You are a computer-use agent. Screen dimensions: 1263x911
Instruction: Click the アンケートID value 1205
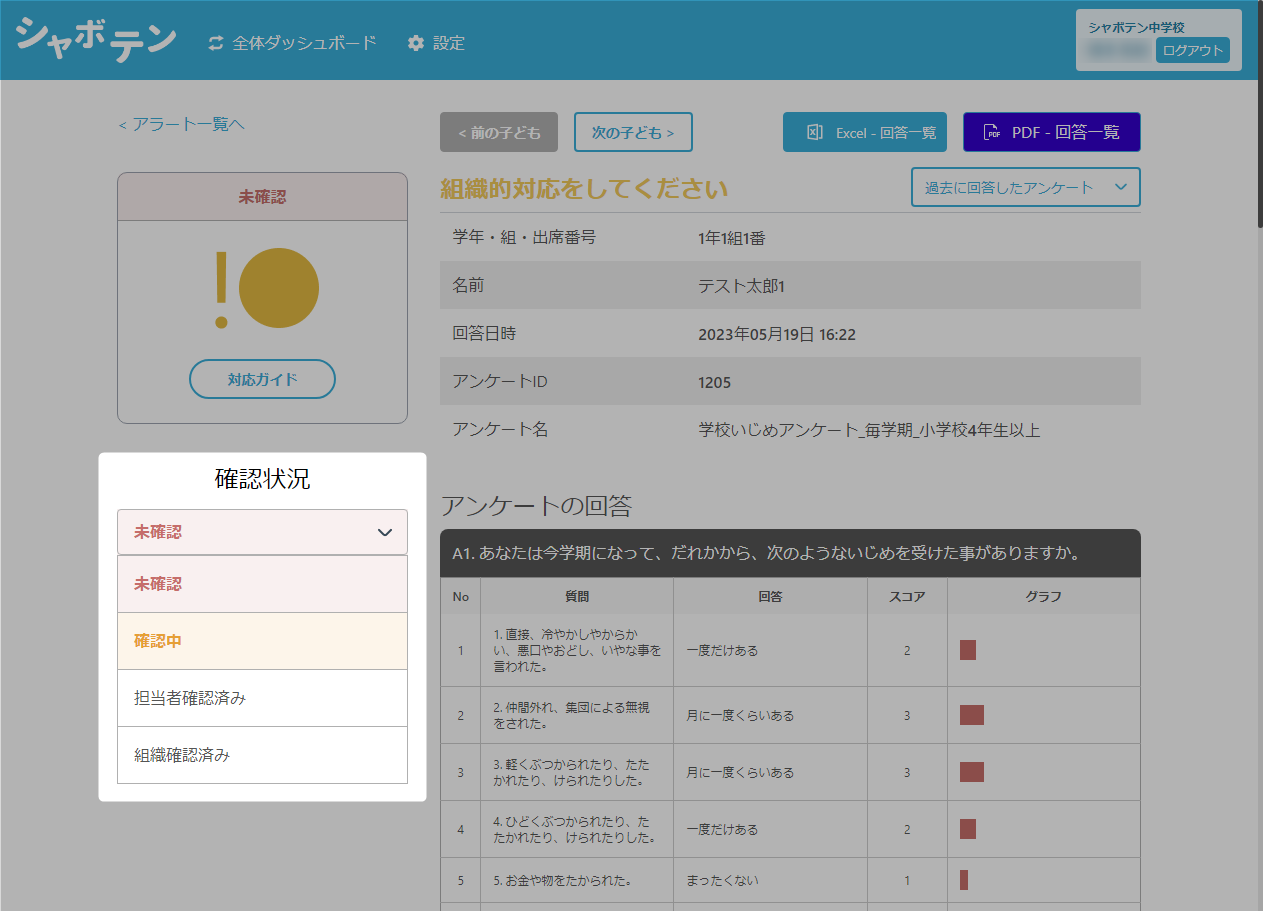(x=714, y=382)
